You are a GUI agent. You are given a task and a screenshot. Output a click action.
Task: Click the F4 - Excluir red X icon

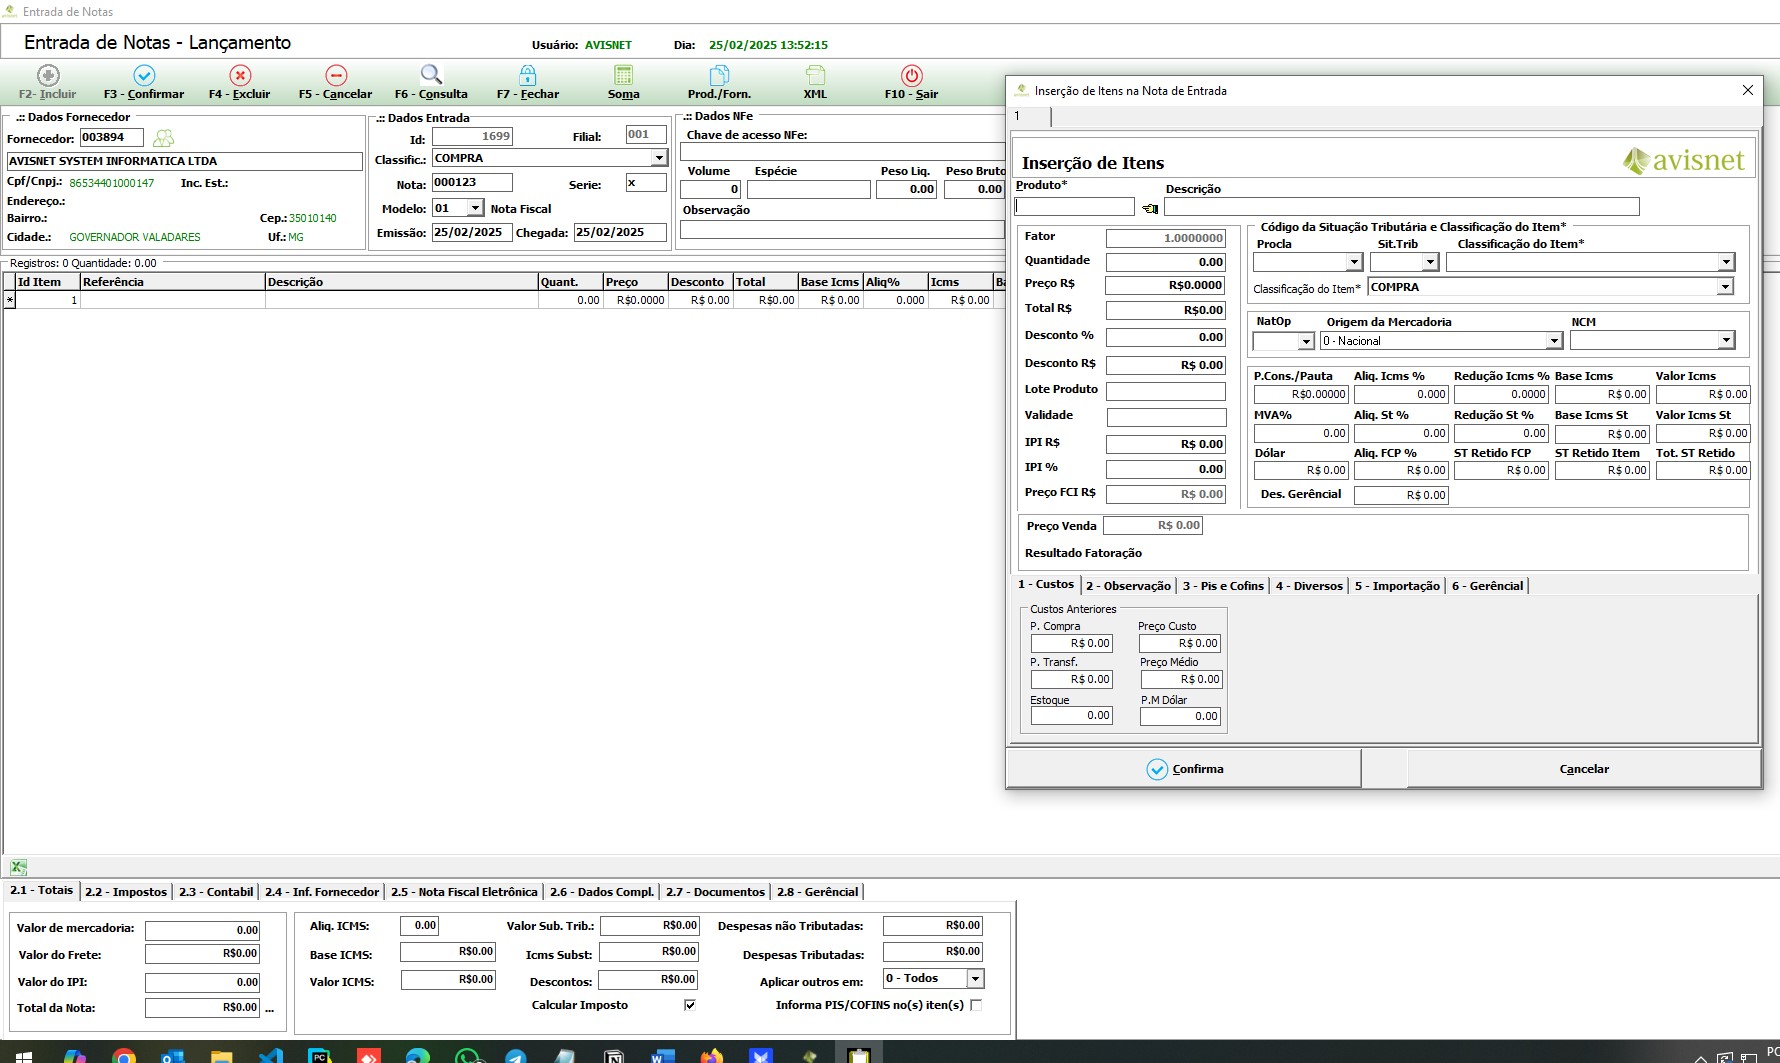240,76
